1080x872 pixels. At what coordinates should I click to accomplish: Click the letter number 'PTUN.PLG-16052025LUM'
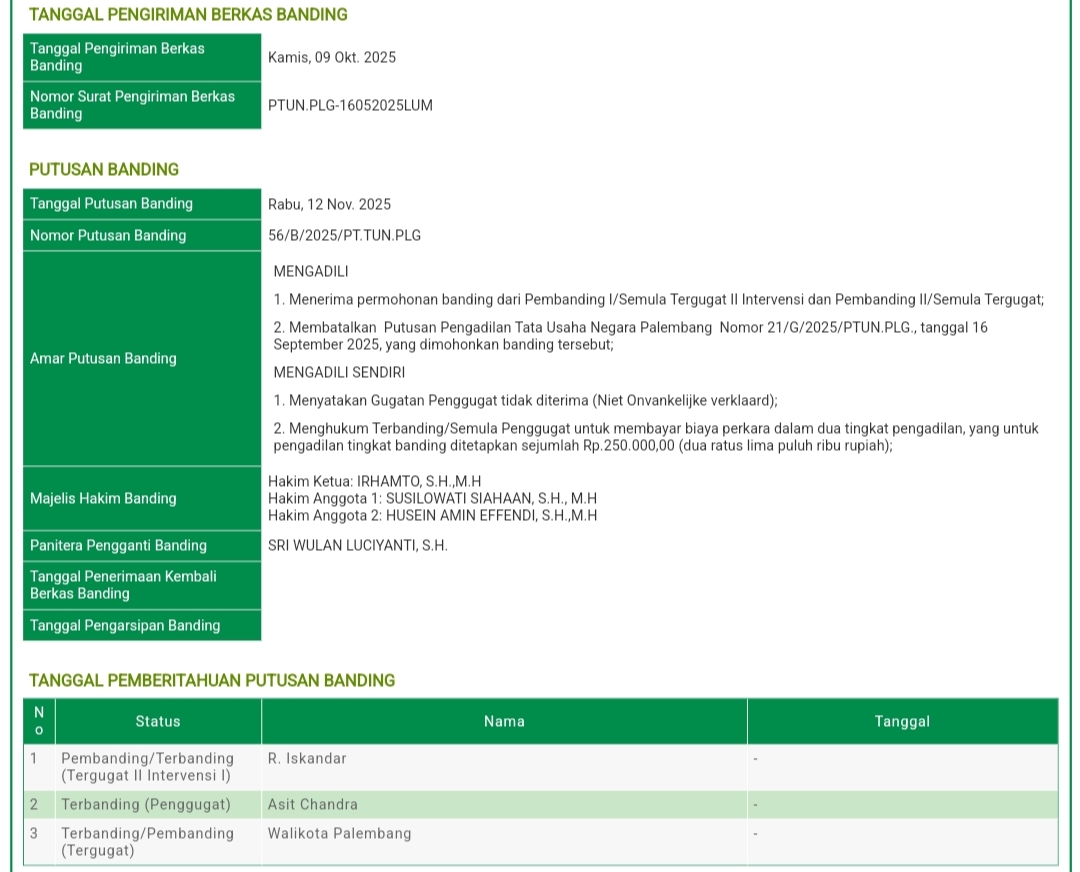350,105
